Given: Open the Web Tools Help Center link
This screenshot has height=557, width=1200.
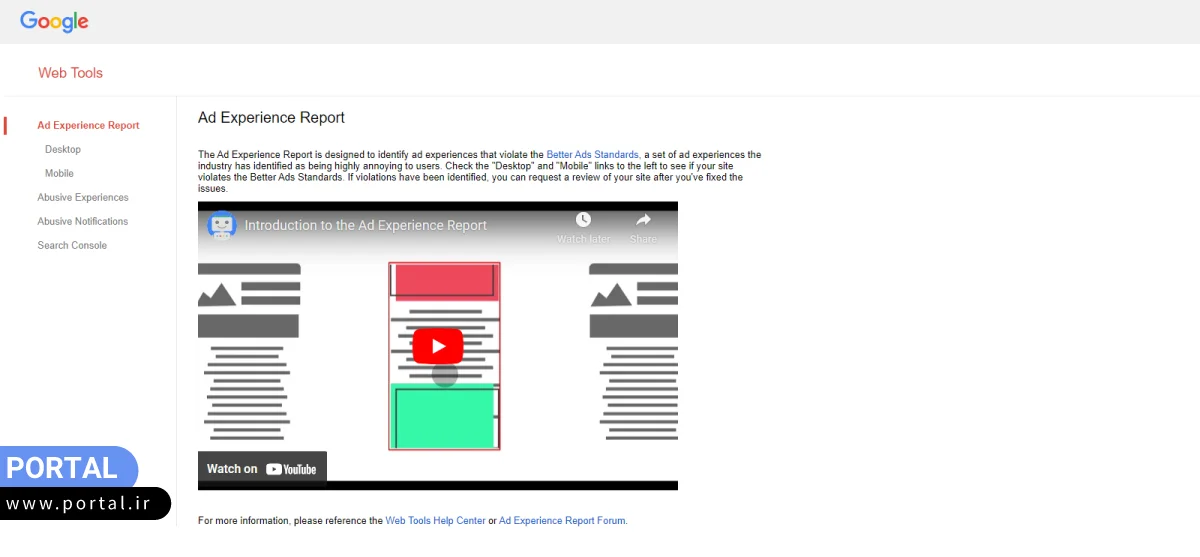Looking at the screenshot, I should [435, 521].
